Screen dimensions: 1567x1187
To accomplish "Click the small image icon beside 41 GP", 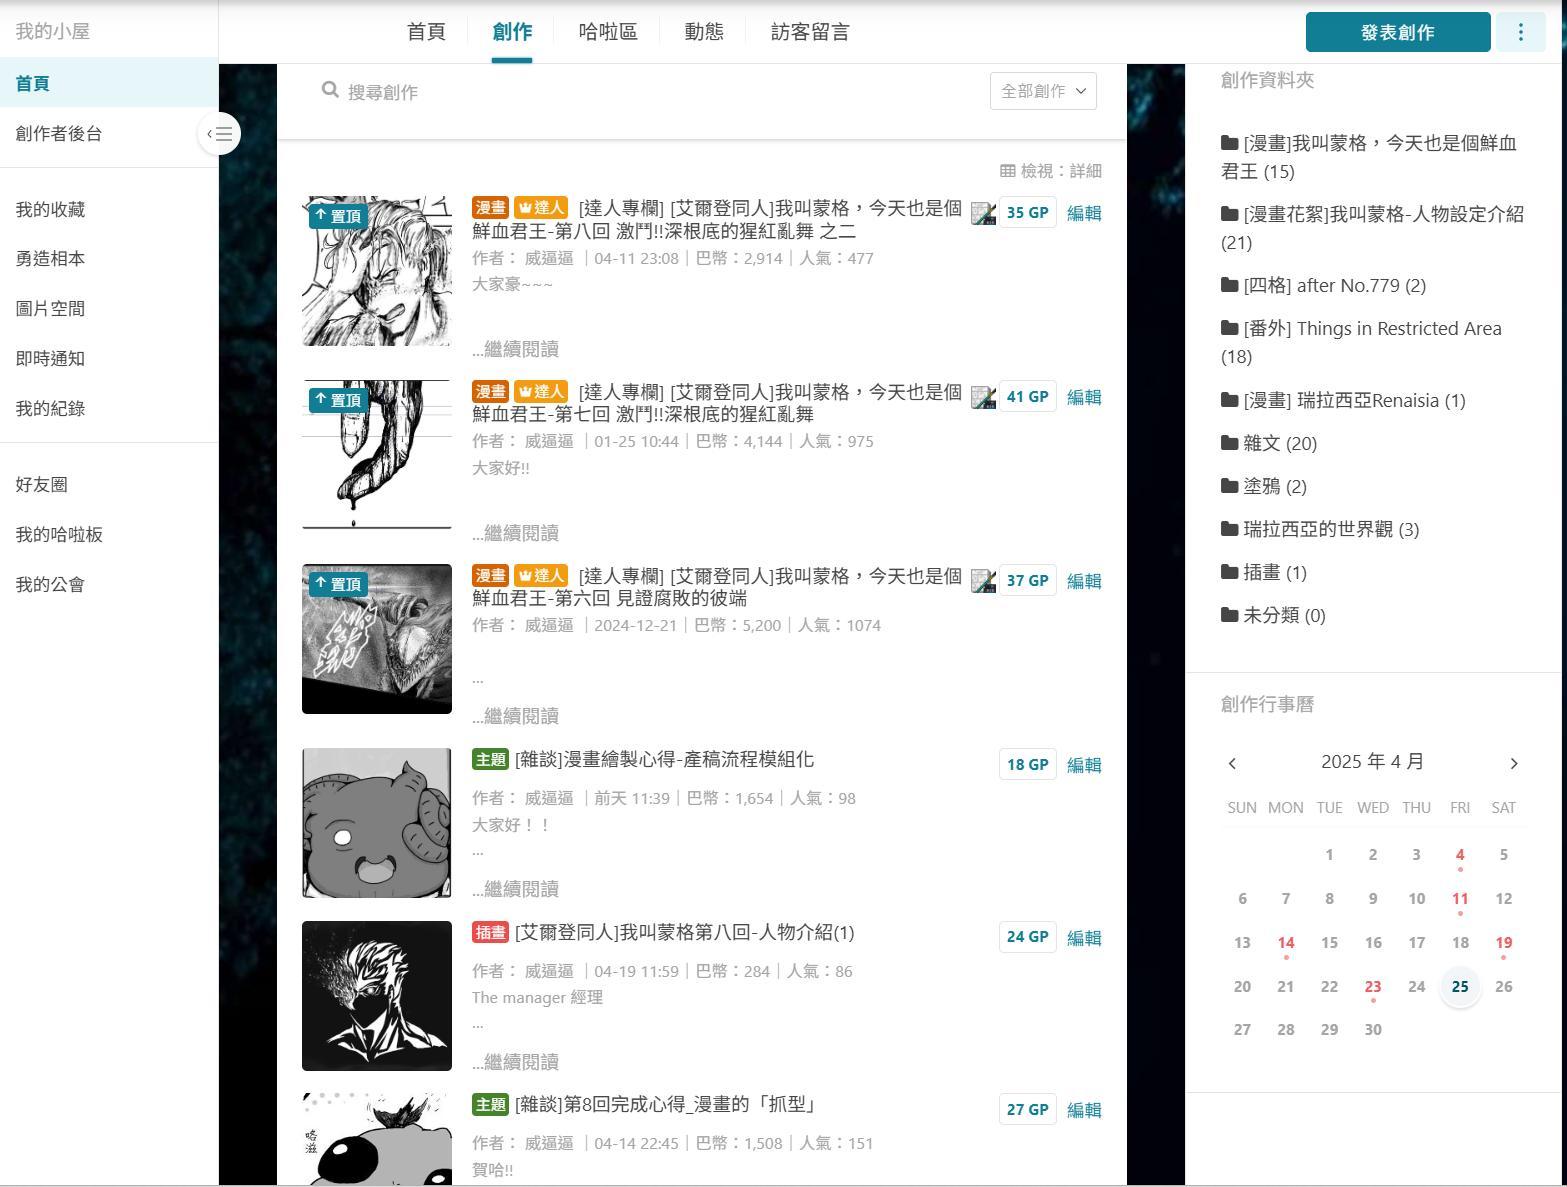I will tap(983, 397).
